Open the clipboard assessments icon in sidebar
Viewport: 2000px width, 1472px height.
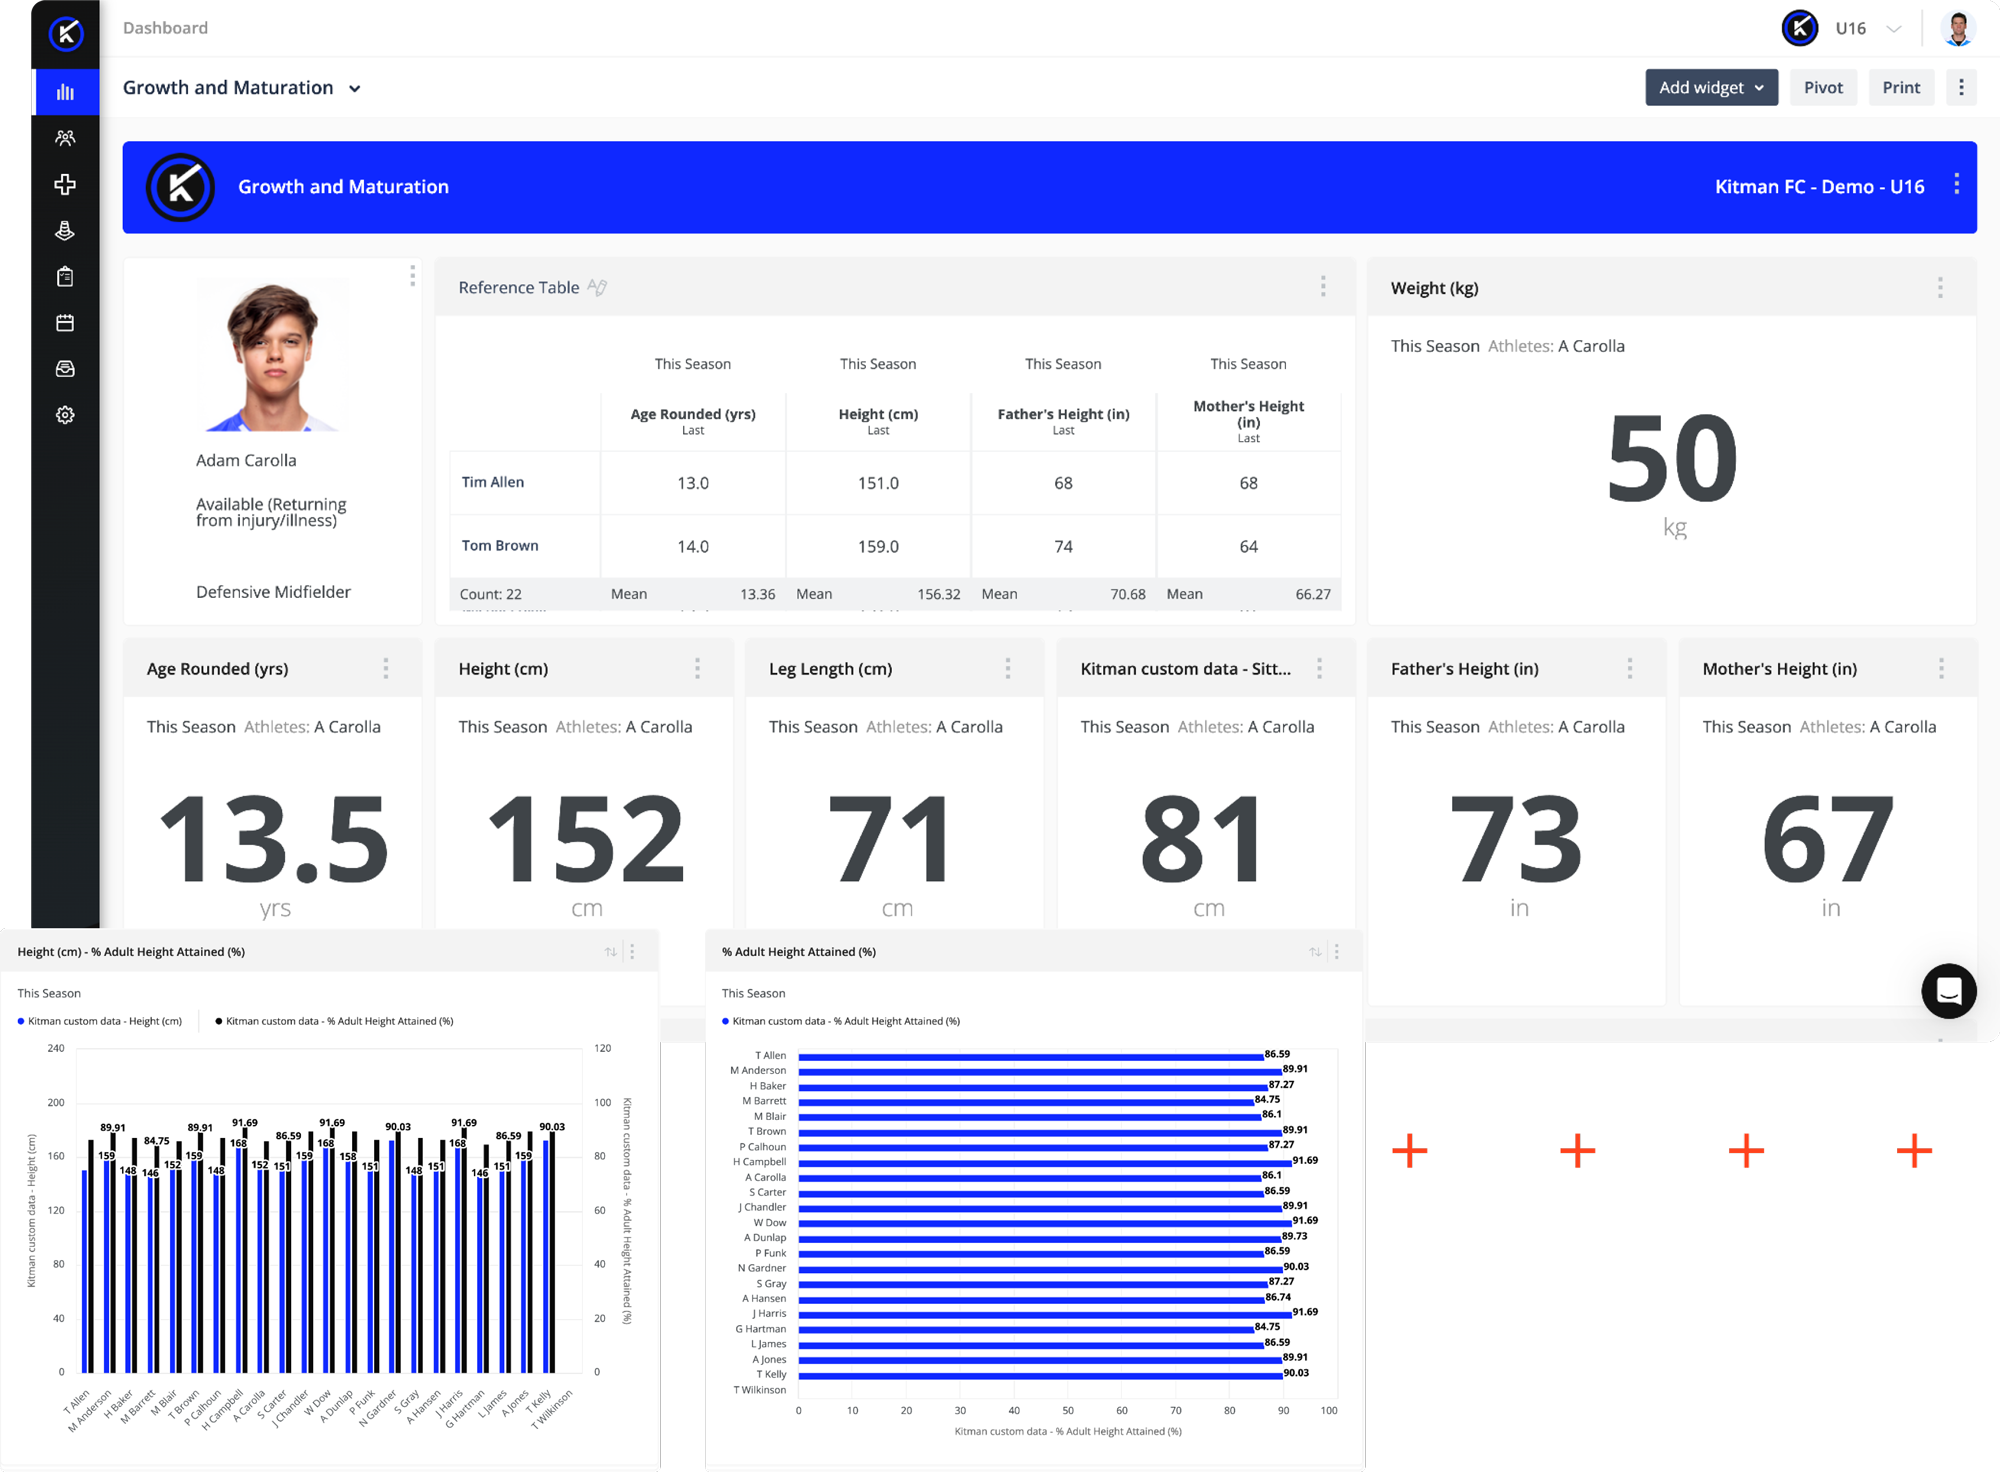pos(64,276)
